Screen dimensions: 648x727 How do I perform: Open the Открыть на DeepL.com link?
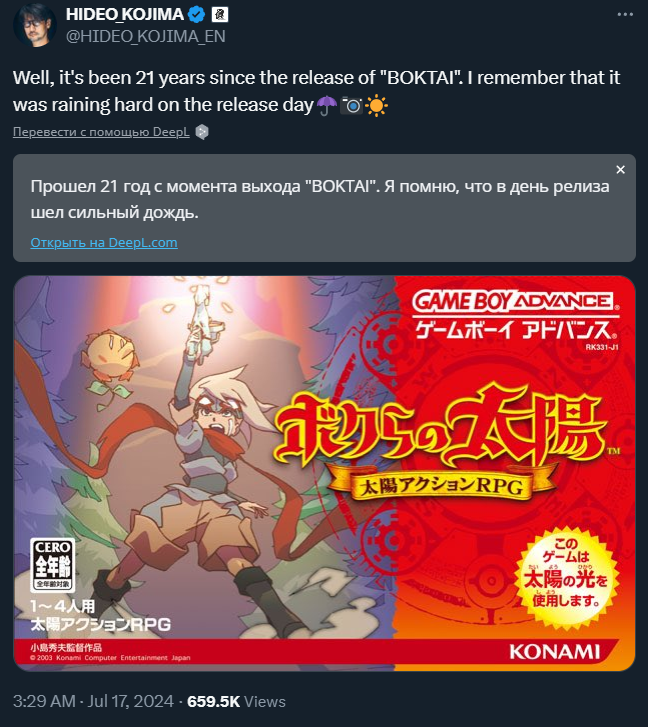click(x=104, y=242)
